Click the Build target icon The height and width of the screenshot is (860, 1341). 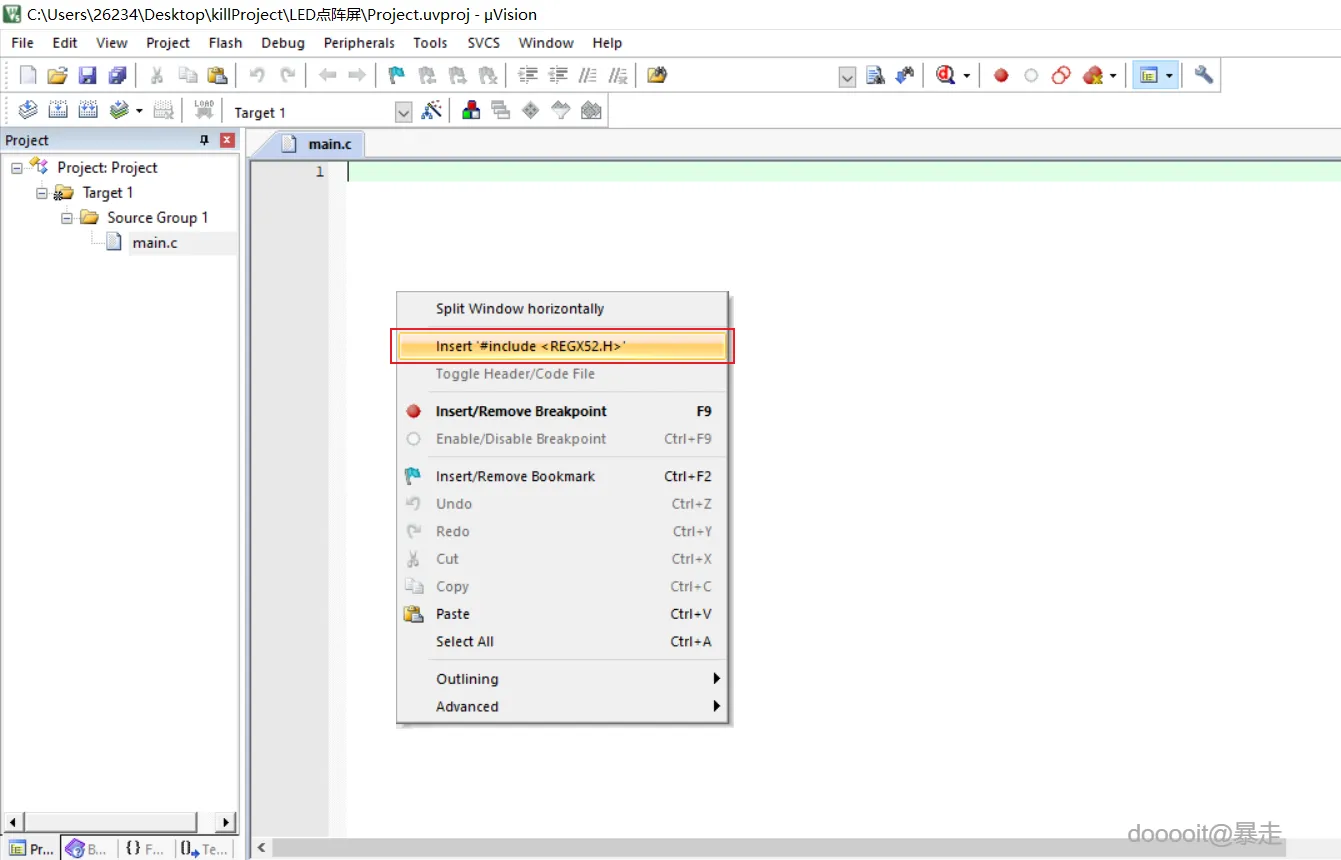click(x=58, y=111)
